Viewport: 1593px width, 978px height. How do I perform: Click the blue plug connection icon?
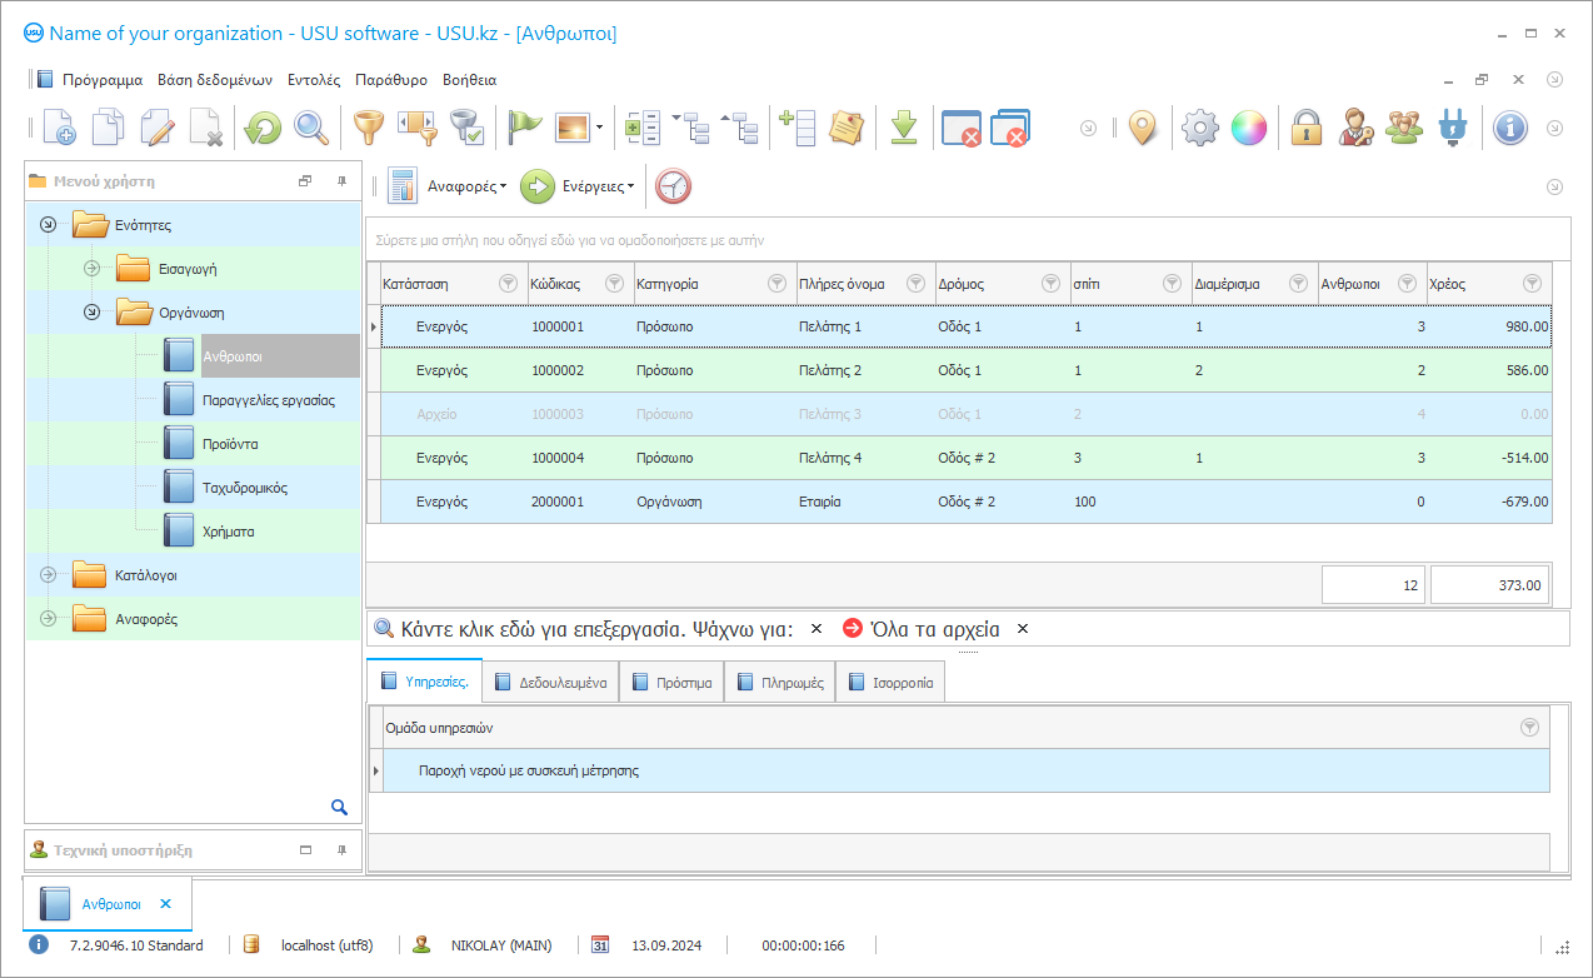pos(1453,128)
